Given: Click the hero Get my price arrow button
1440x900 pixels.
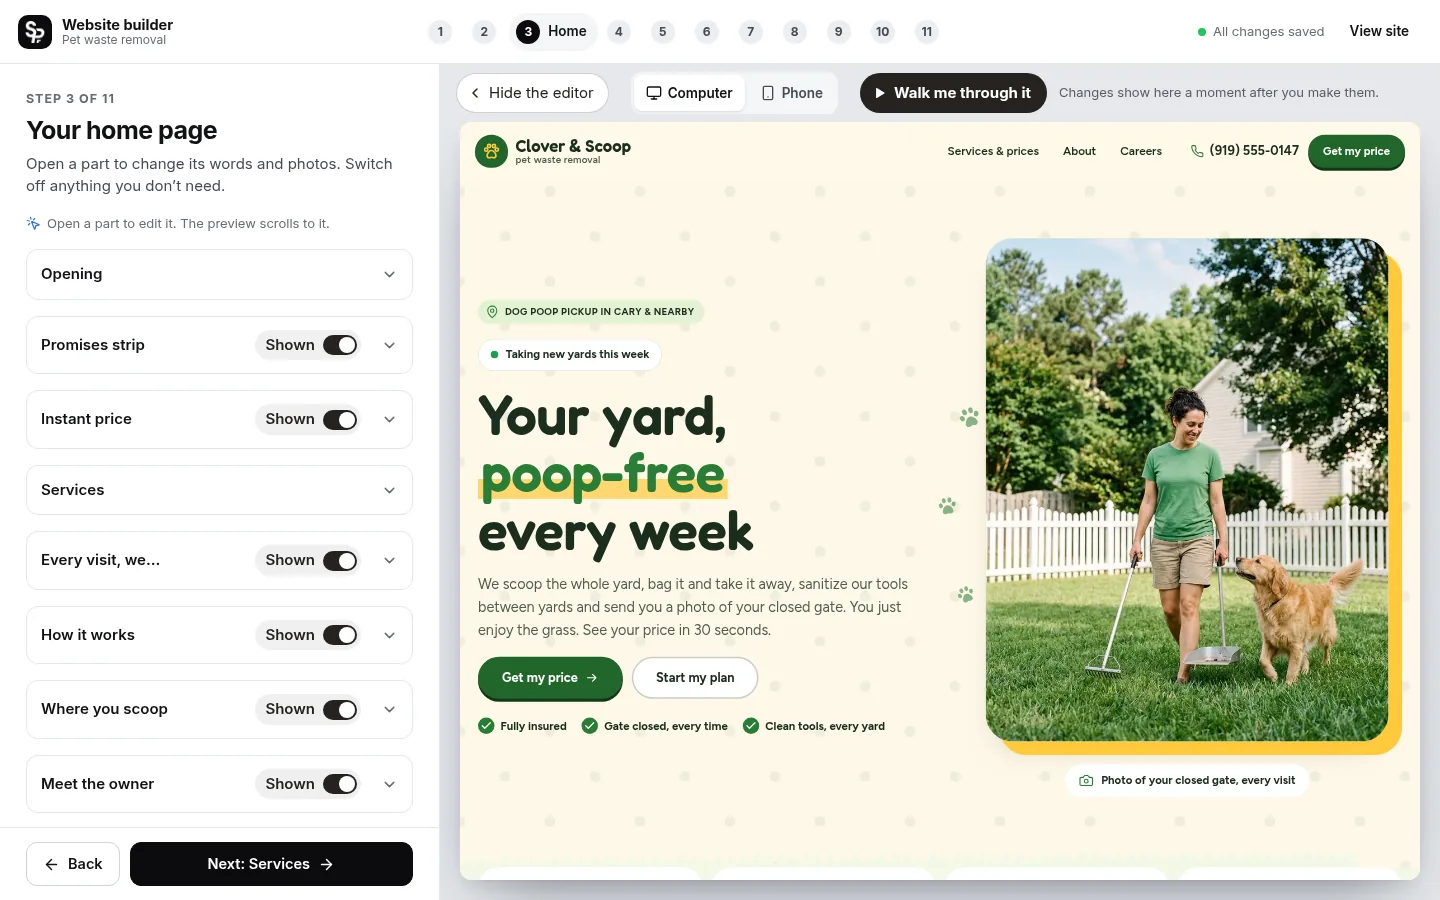Looking at the screenshot, I should [550, 678].
